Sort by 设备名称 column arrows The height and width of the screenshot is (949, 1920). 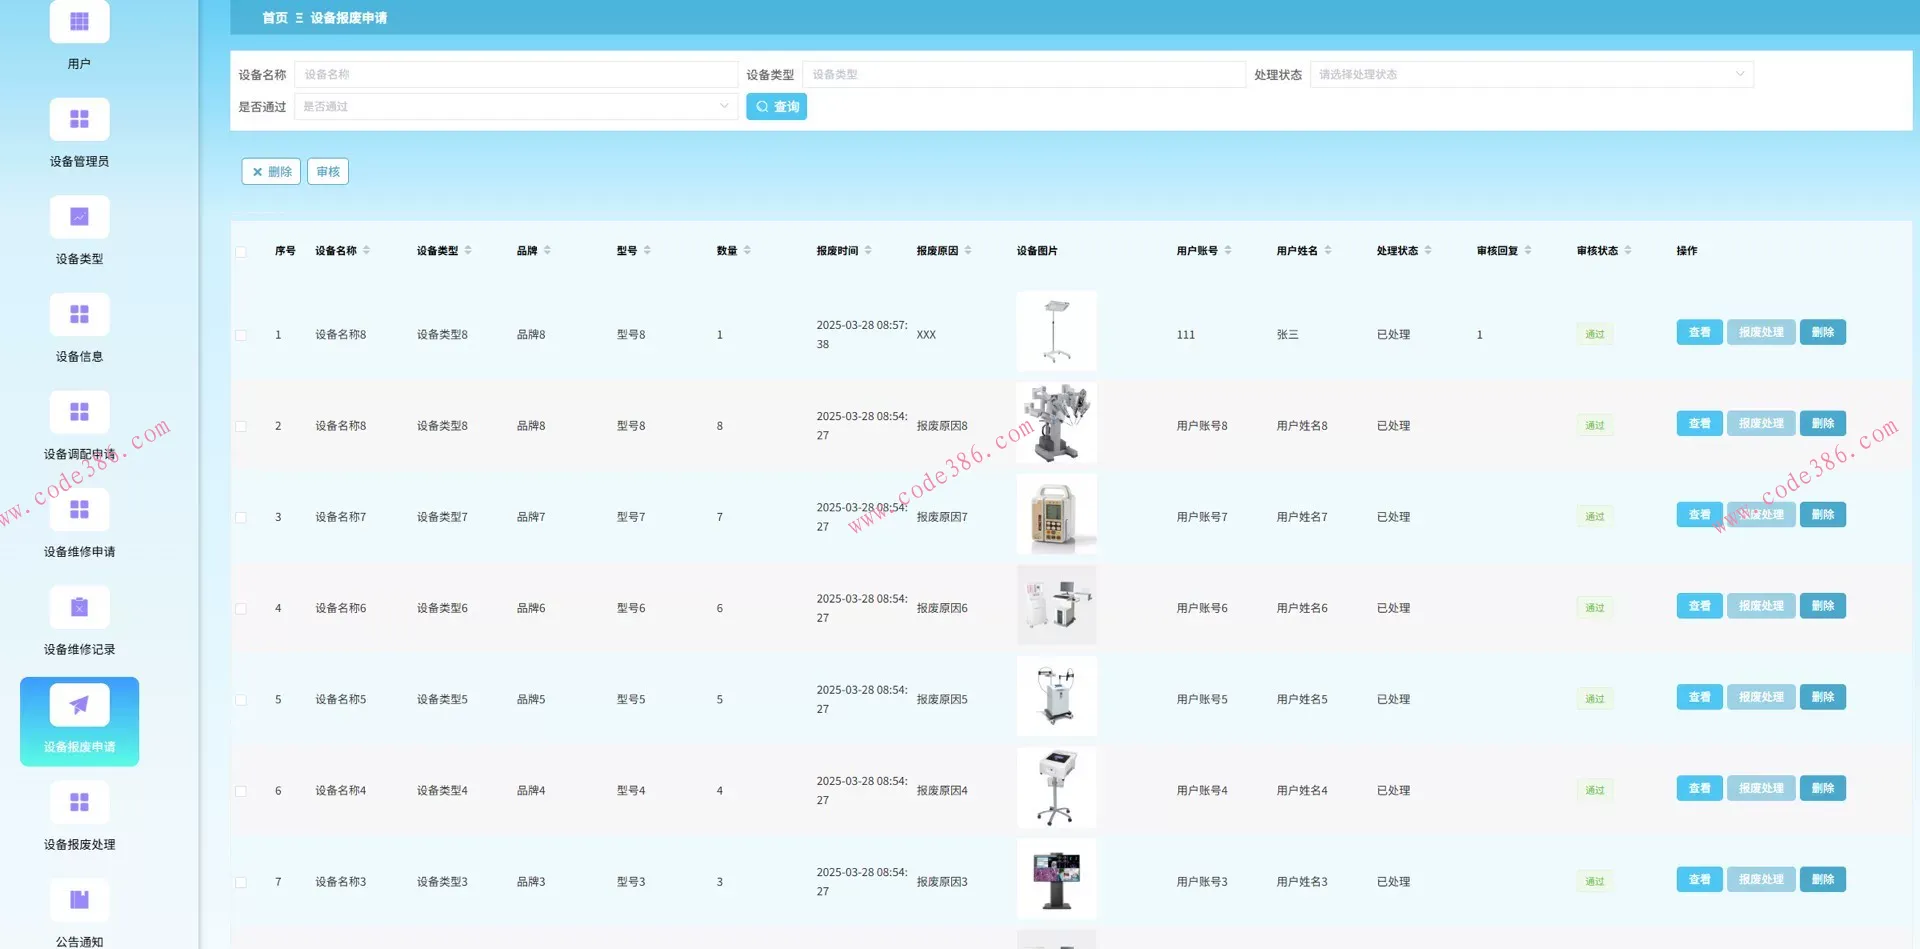click(x=366, y=251)
